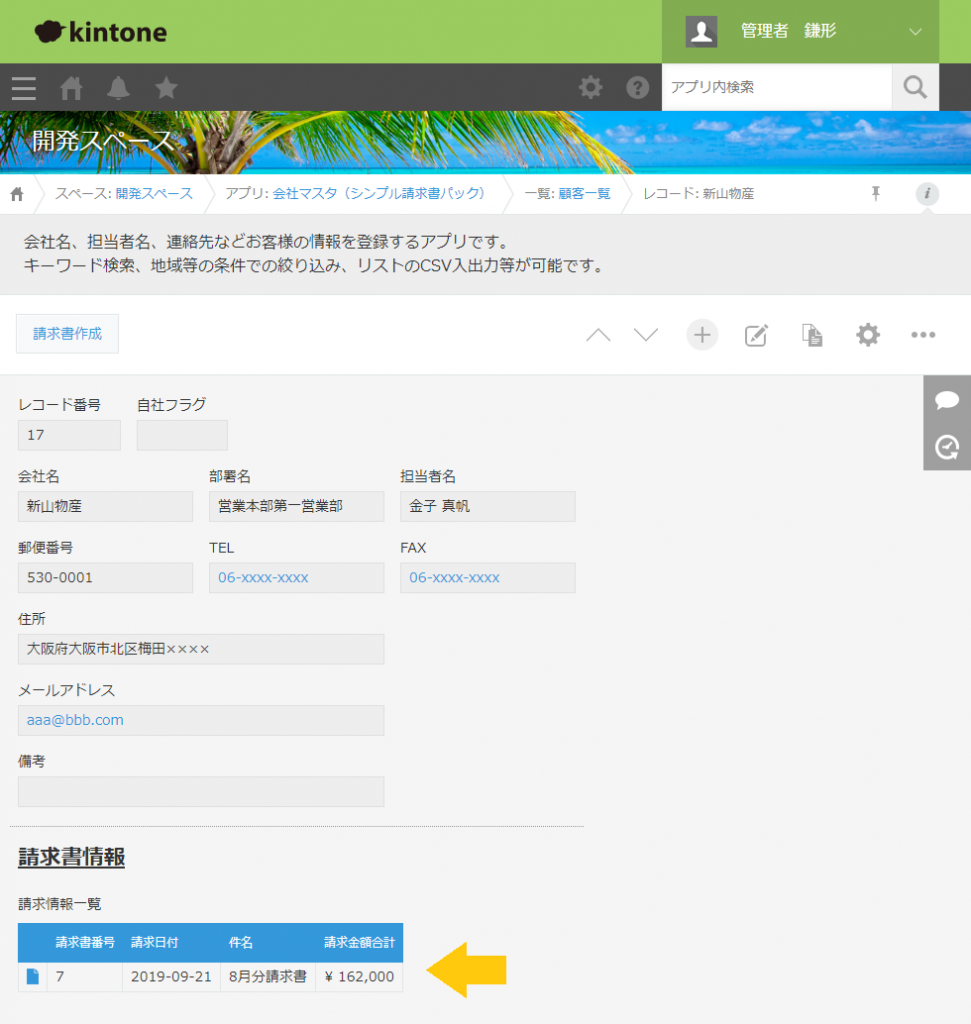Add a new record with plus icon
This screenshot has height=1024, width=971.
pyautogui.click(x=702, y=335)
